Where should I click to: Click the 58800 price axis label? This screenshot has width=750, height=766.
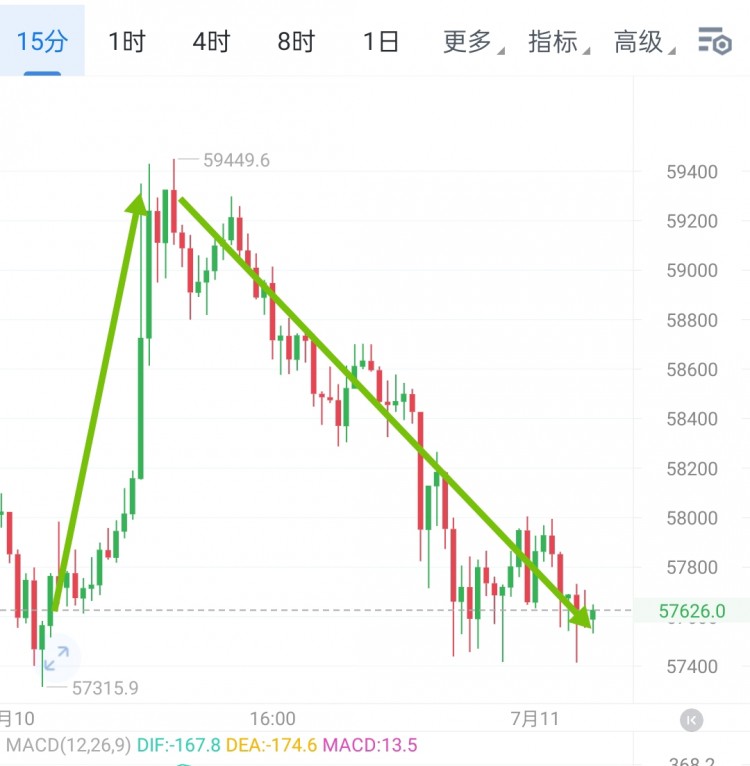[x=692, y=320]
